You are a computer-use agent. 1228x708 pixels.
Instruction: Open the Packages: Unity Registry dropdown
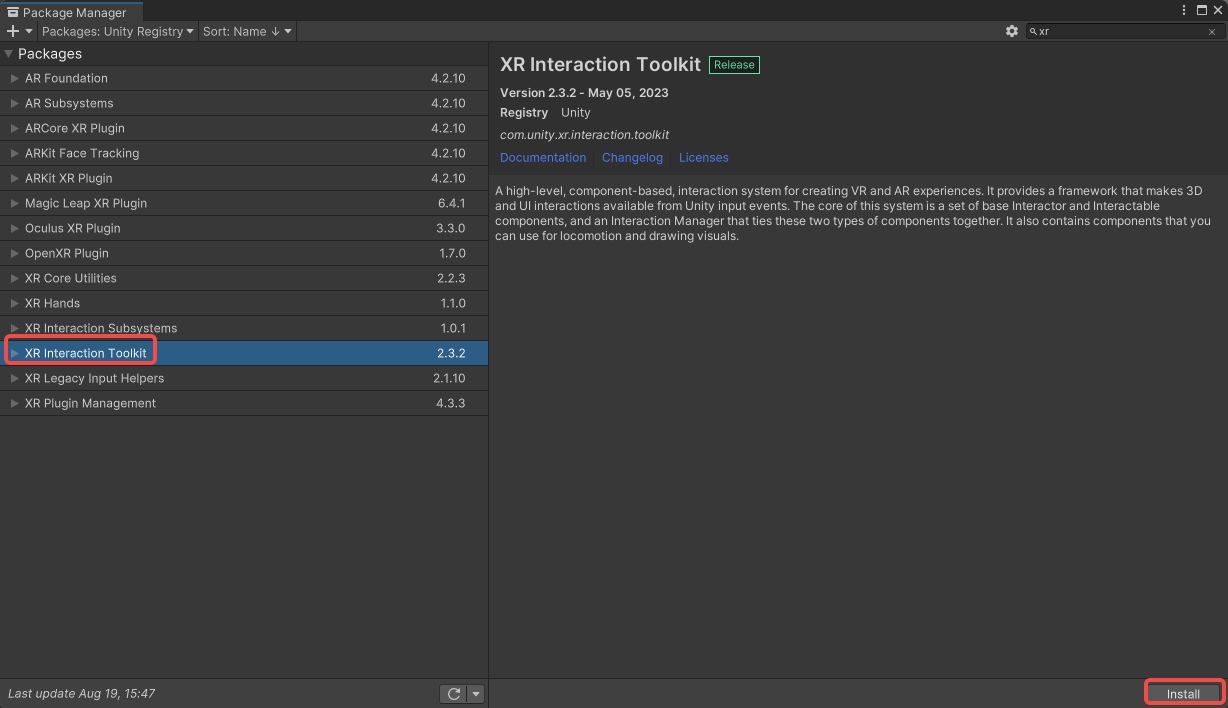click(x=117, y=31)
